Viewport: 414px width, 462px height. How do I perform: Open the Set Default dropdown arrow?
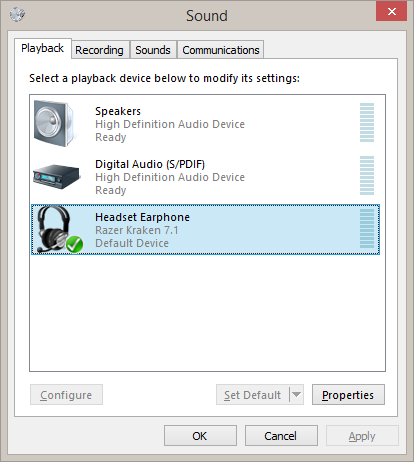[296, 395]
